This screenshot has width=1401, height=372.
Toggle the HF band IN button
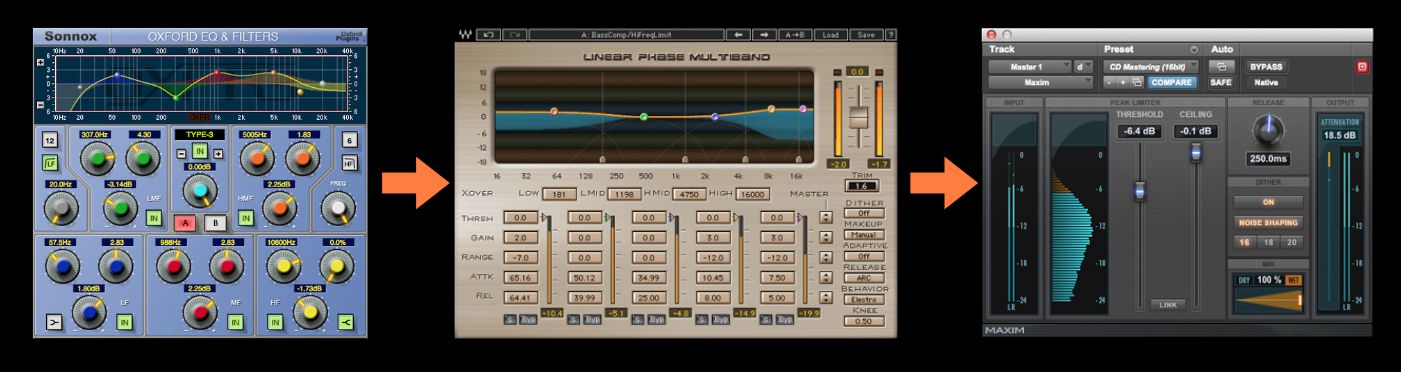[x=275, y=322]
